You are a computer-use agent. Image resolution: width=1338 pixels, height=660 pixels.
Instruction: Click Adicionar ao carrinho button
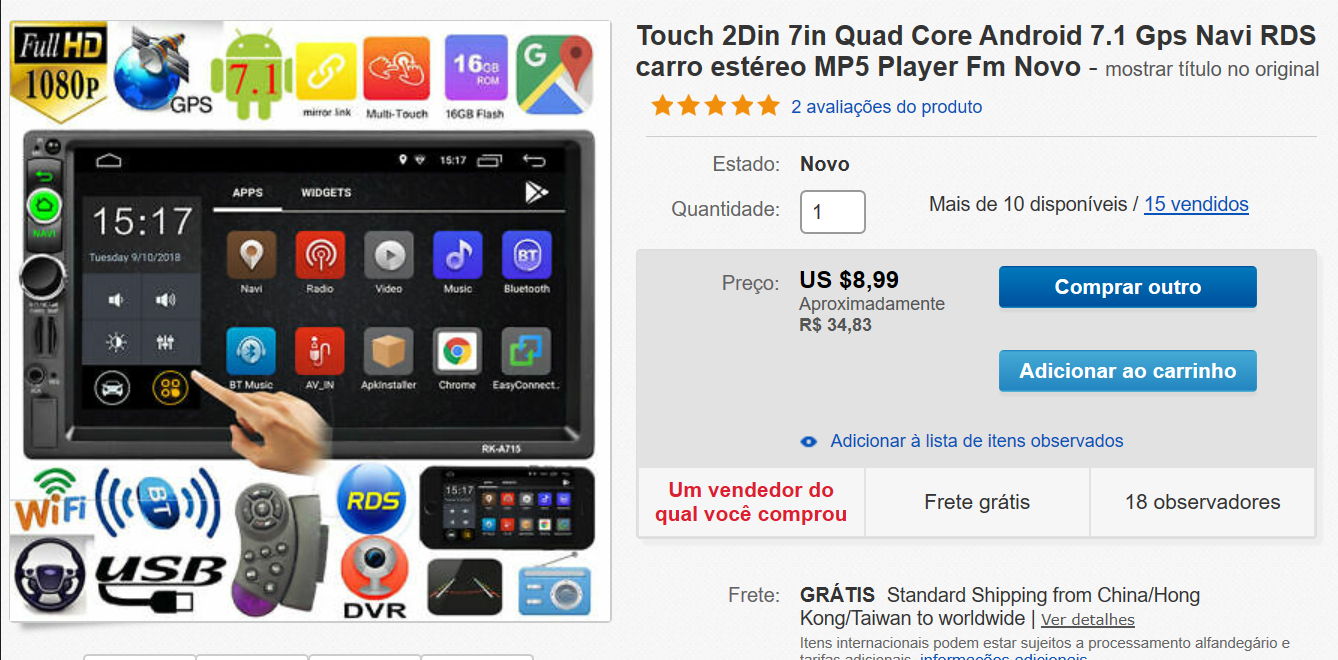[1128, 371]
